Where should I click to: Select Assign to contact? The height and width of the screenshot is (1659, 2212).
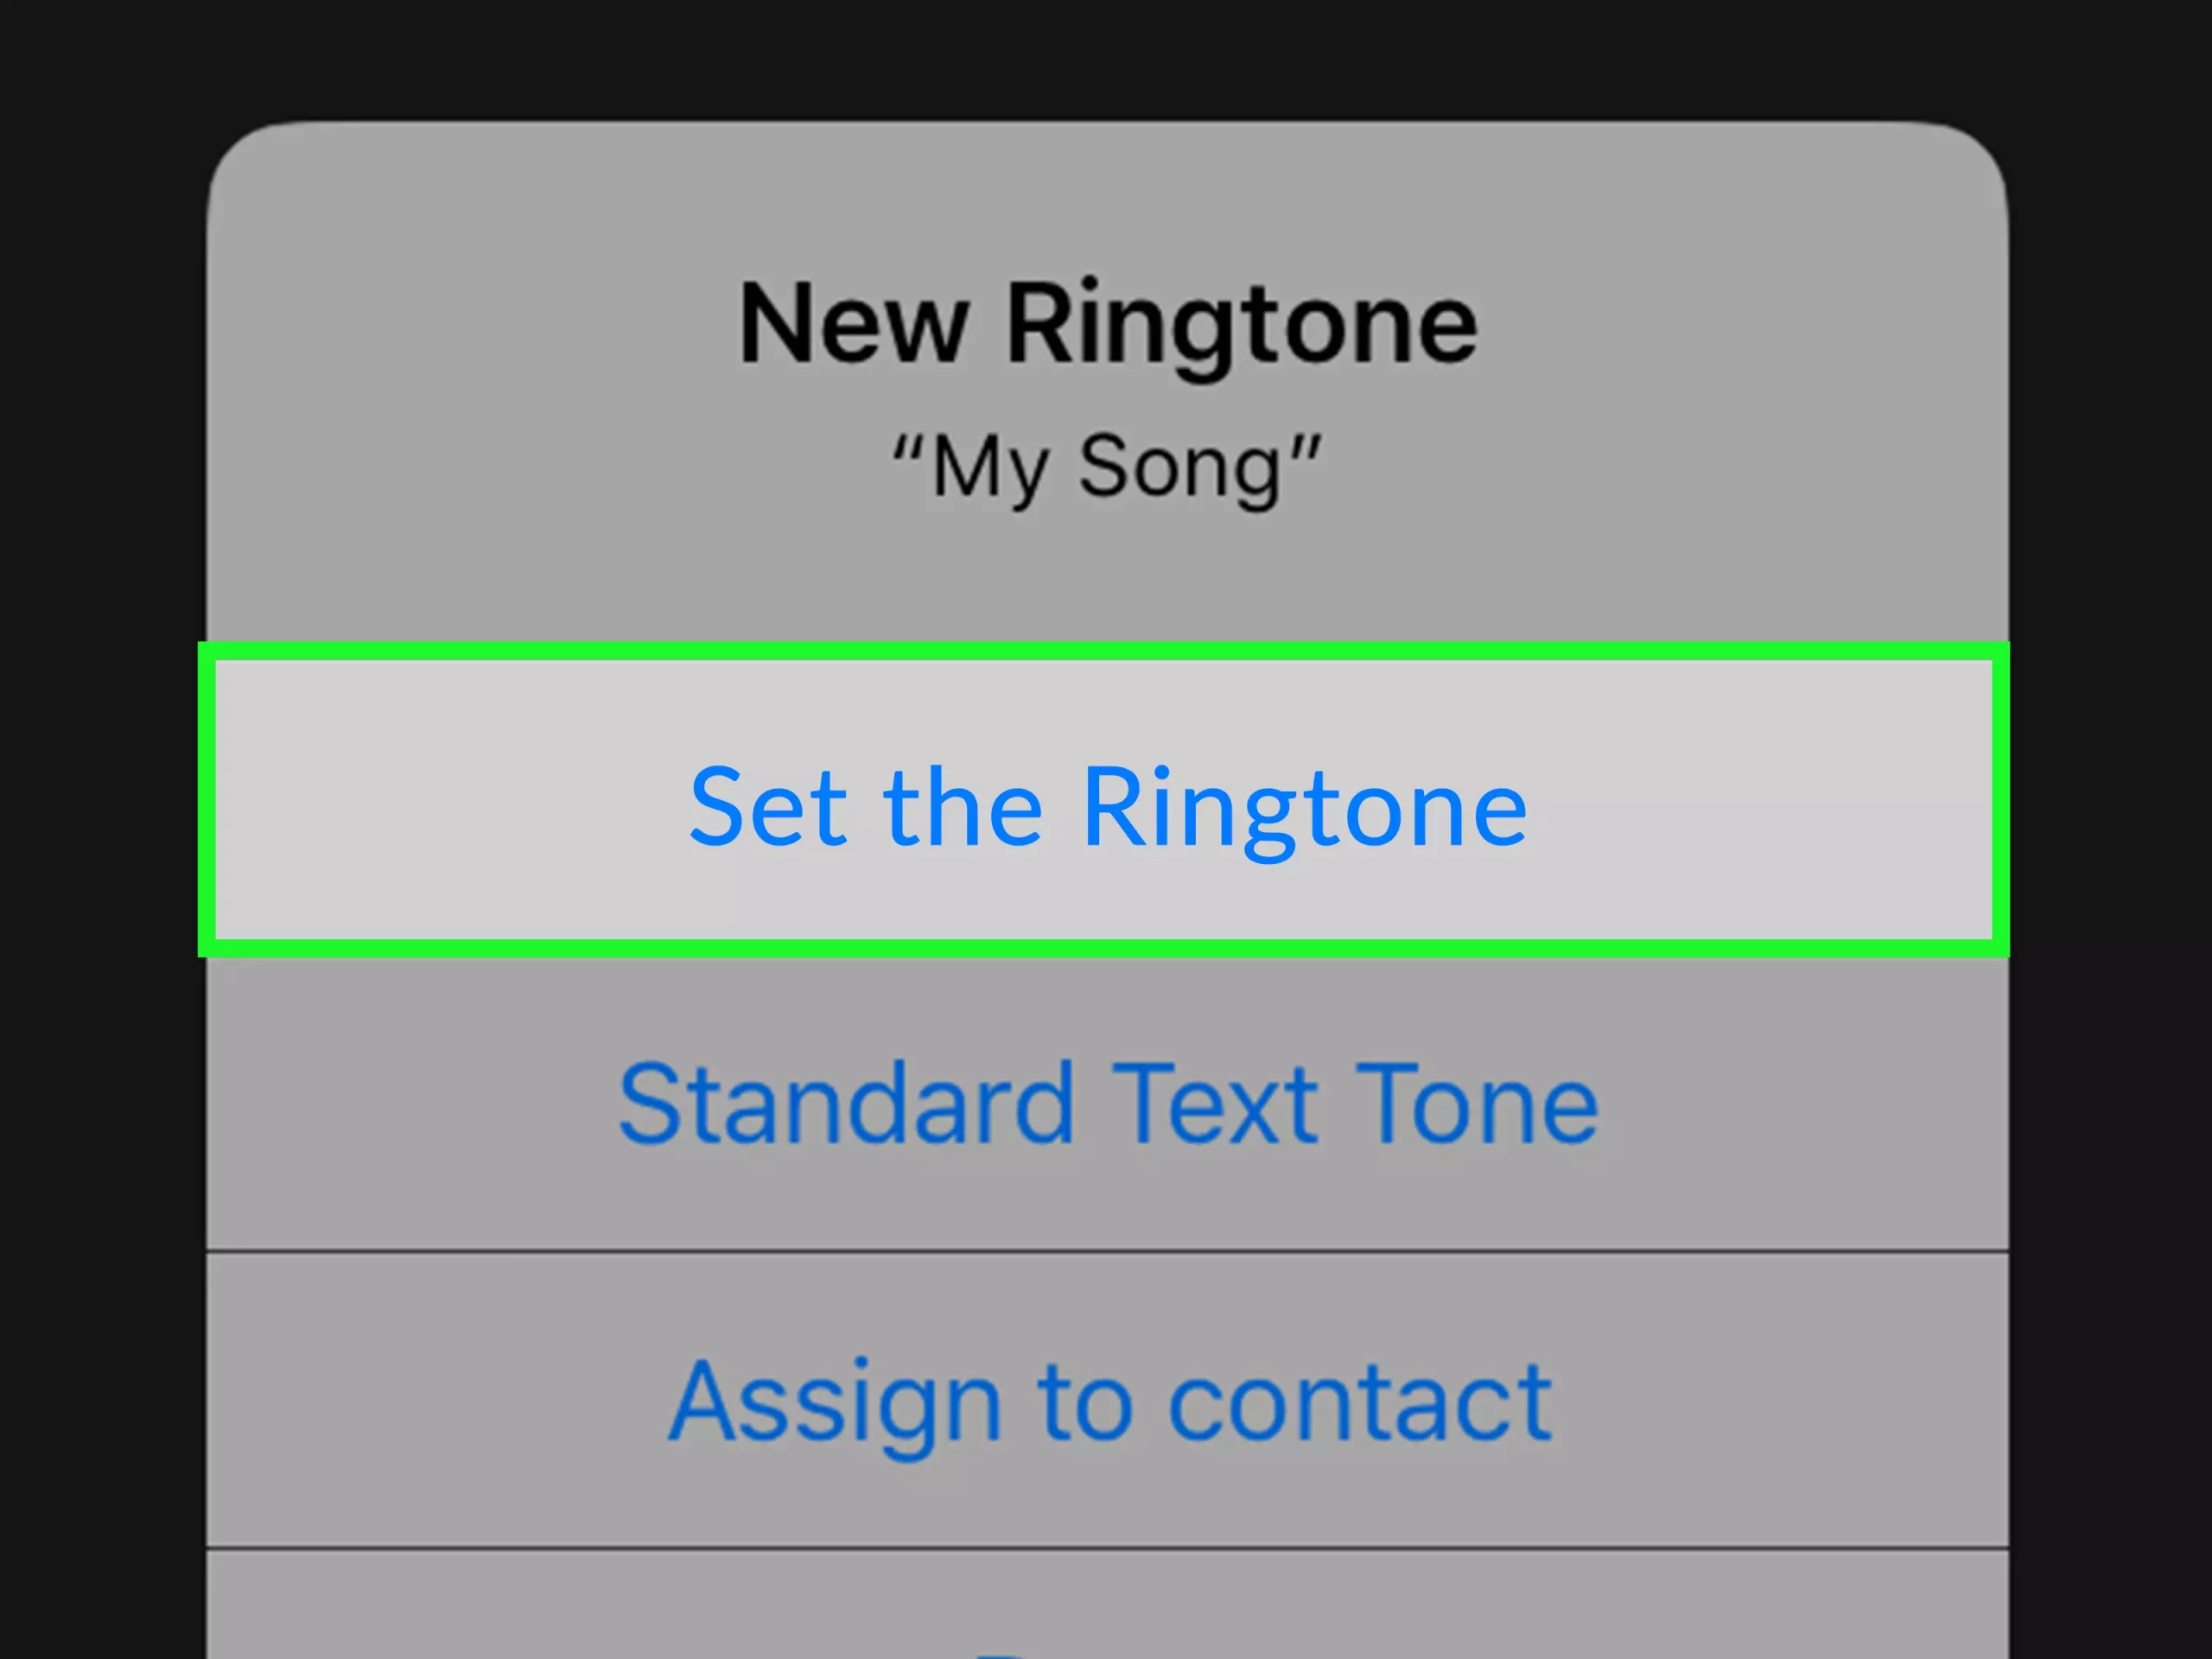click(x=1107, y=1400)
